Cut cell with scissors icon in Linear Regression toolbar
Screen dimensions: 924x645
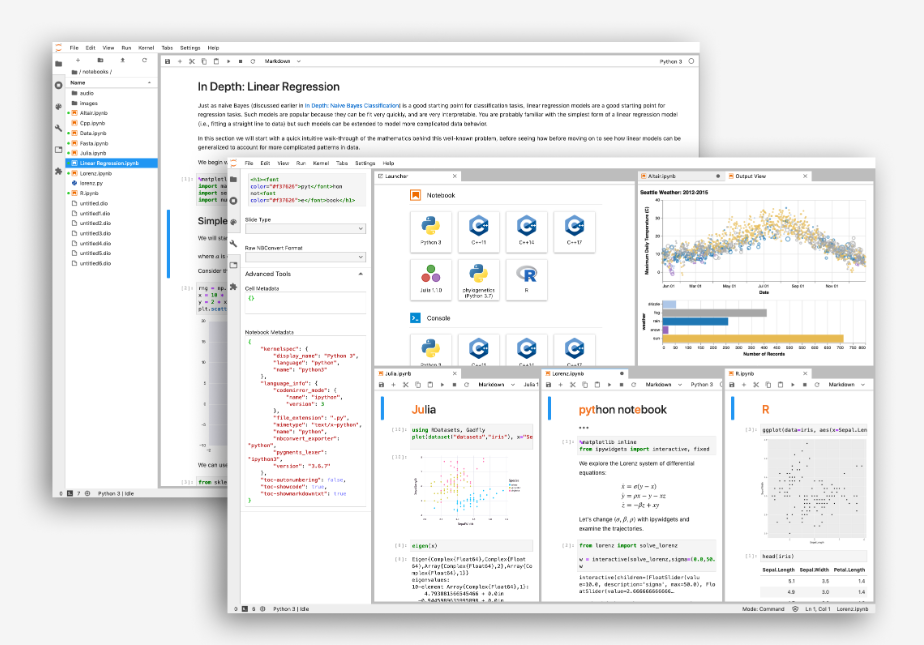pyautogui.click(x=192, y=61)
